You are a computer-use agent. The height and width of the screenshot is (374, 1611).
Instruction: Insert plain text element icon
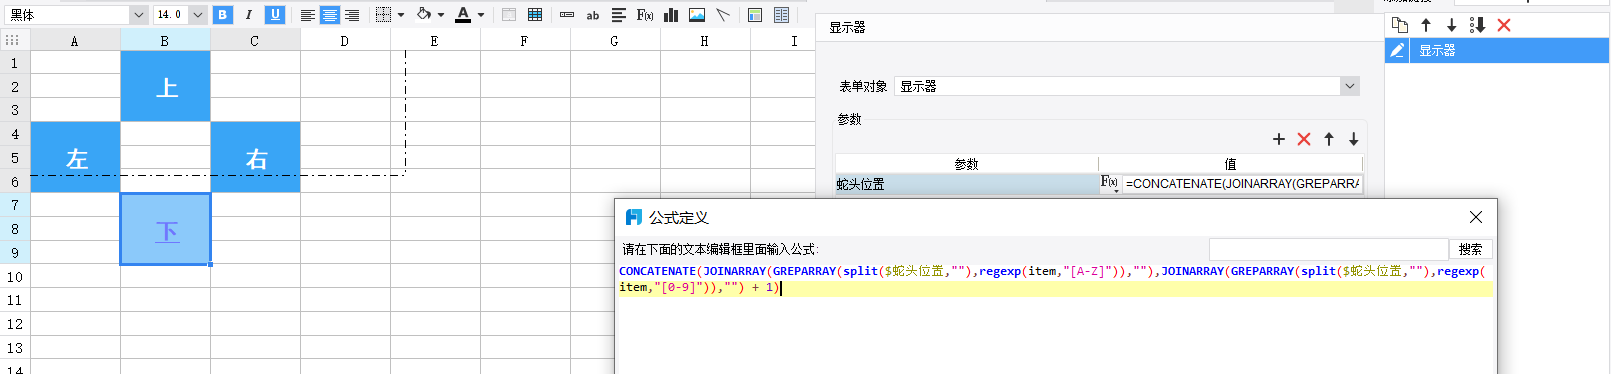(567, 15)
